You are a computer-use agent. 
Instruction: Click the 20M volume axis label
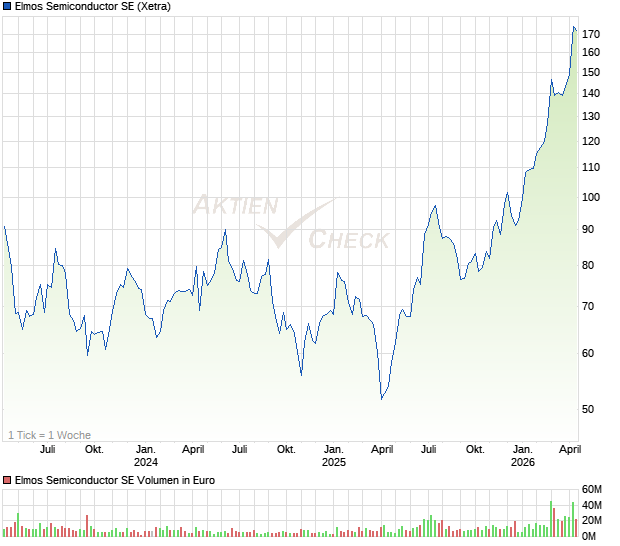click(592, 520)
